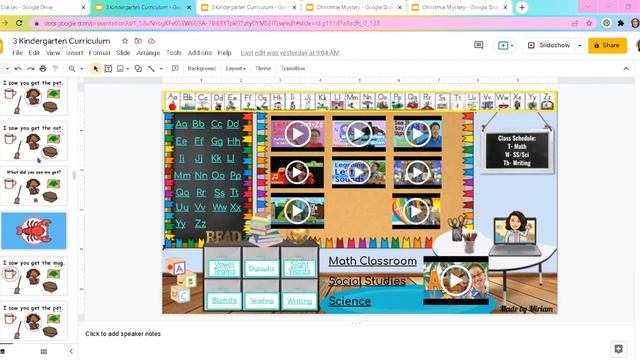Play the Learning Letter Sounds video
Image resolution: width=640 pixels, height=360 pixels.
[x=358, y=173]
